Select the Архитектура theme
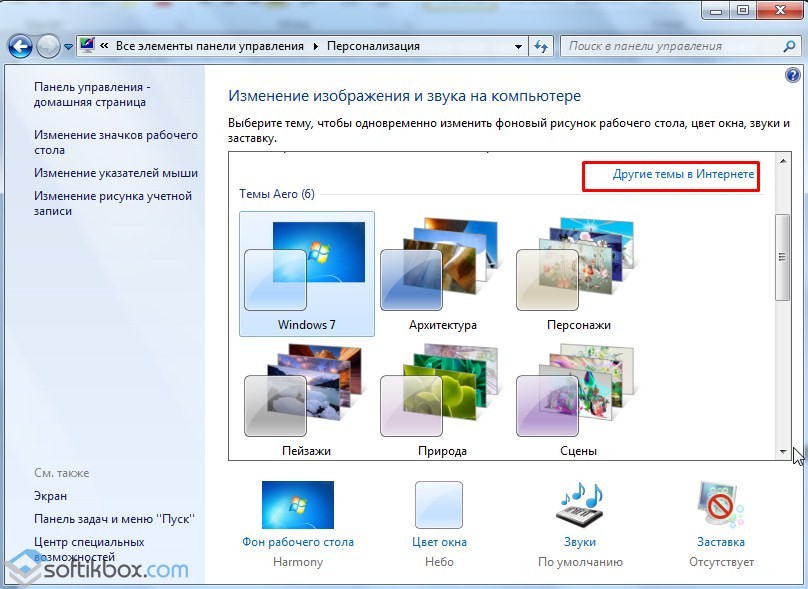This screenshot has height=589, width=808. pos(442,273)
